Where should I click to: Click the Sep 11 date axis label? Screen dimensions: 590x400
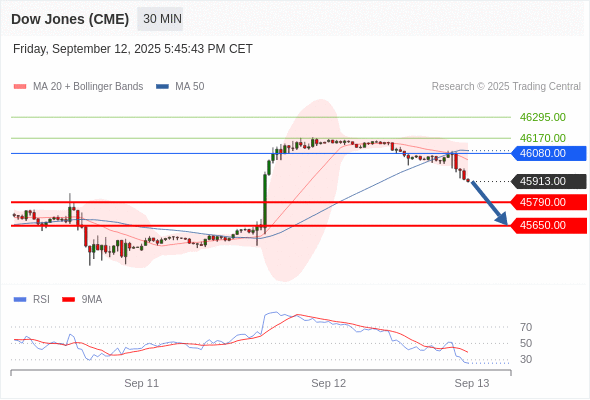pos(141,383)
